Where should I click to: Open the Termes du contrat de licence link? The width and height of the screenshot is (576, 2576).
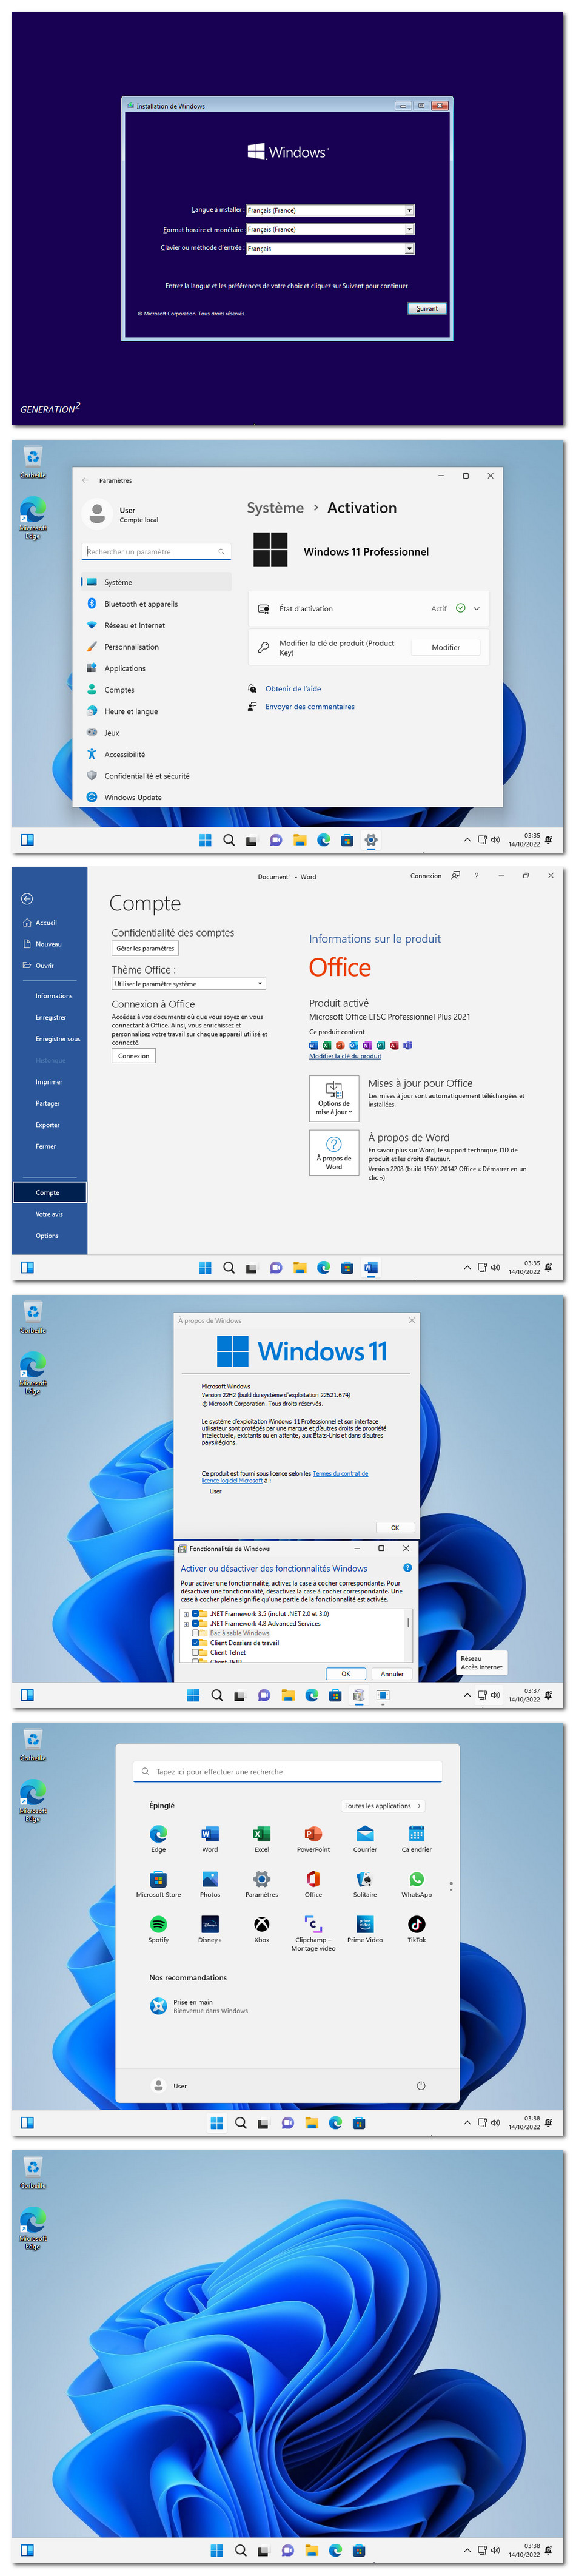click(x=285, y=1477)
